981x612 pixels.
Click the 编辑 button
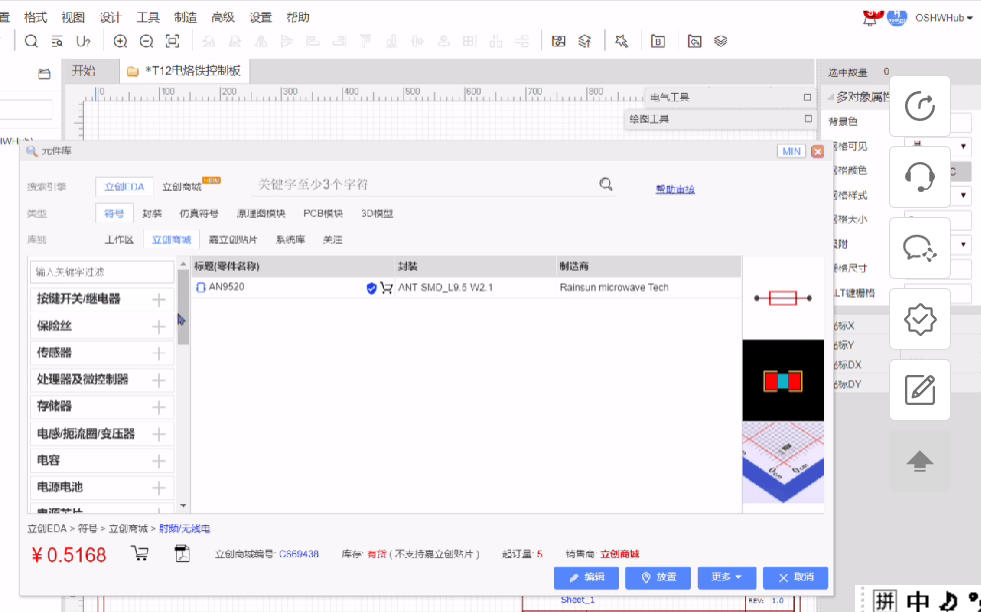(x=586, y=578)
